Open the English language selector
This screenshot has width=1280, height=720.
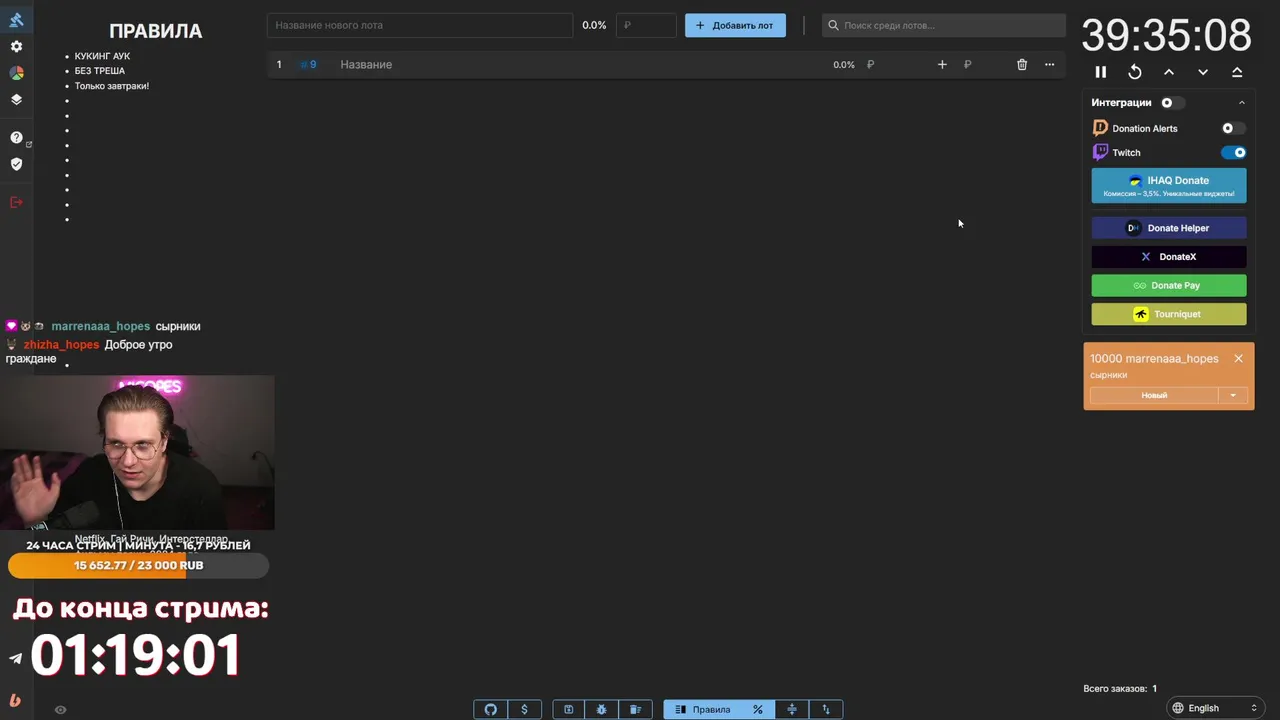pos(1216,708)
